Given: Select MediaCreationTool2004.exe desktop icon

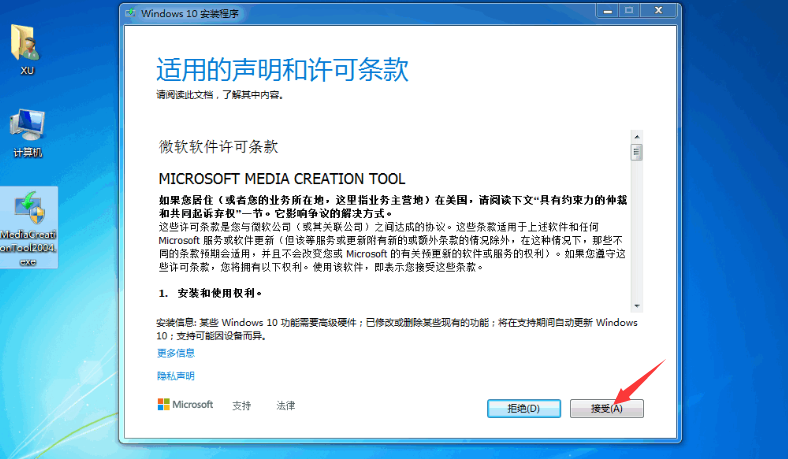Looking at the screenshot, I should click(x=28, y=226).
